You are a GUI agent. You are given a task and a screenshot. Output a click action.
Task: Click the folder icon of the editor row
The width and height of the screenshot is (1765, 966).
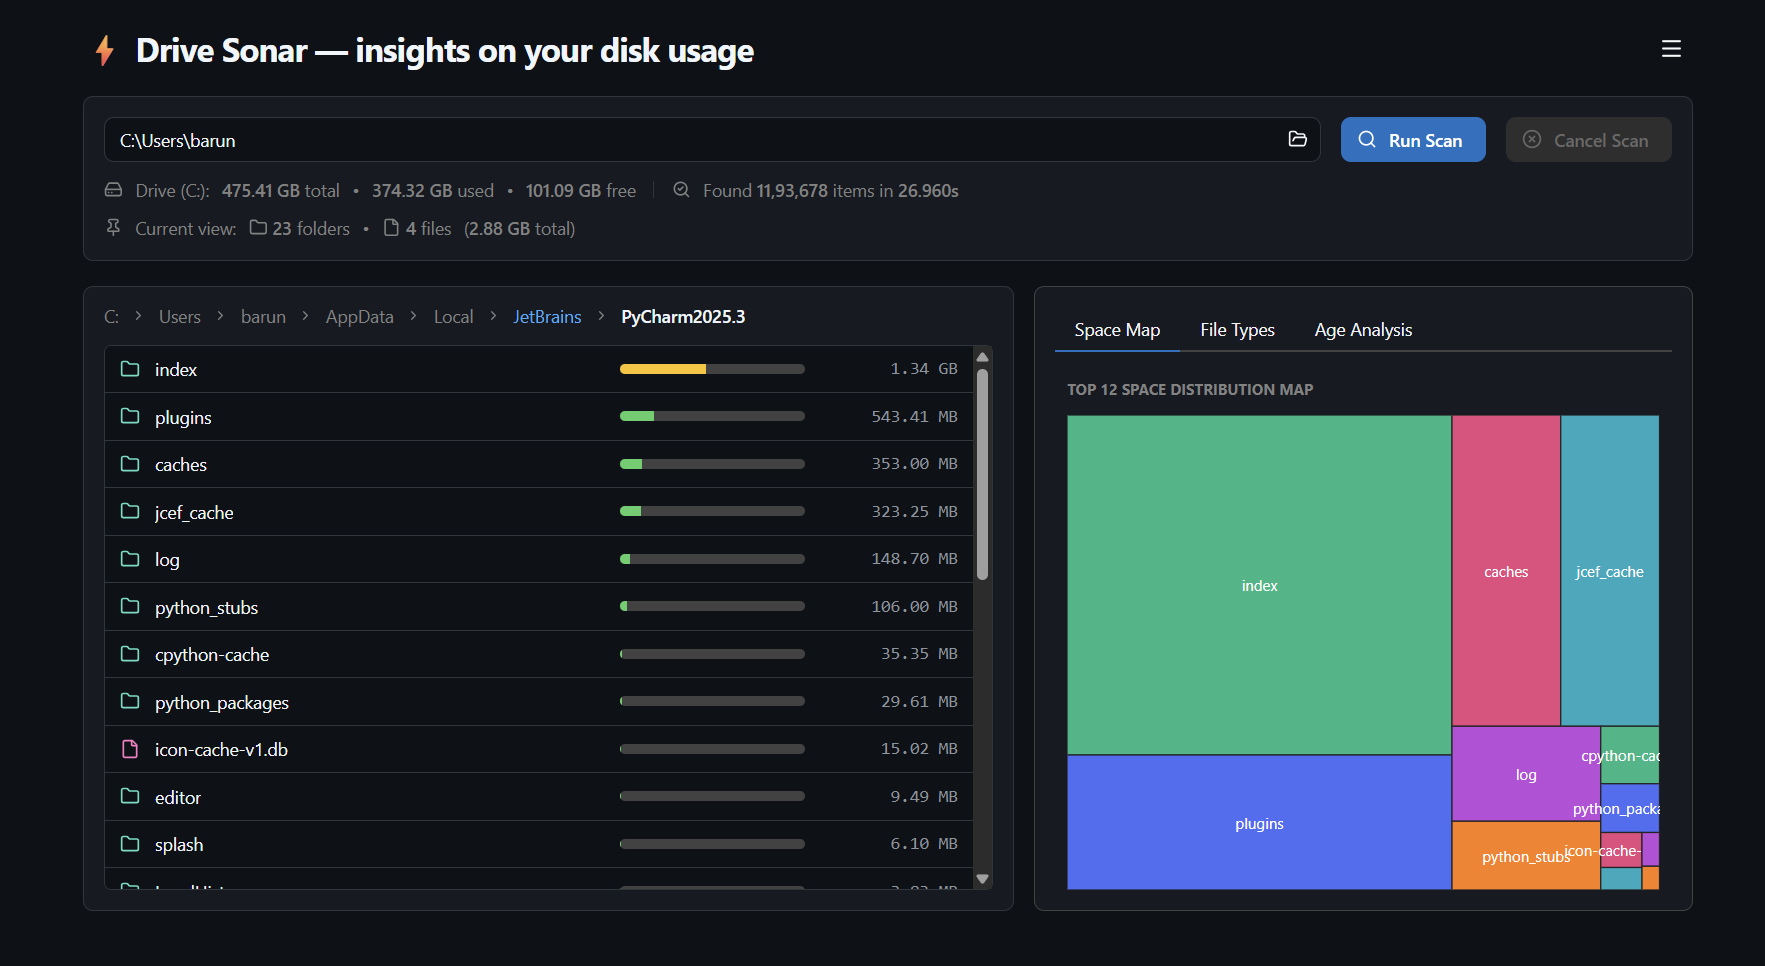click(130, 796)
